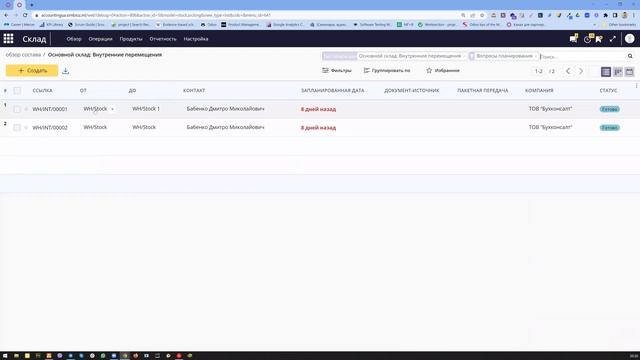The width and height of the screenshot is (640, 360).
Task: Open the Фильтры dropdown
Action: (337, 71)
